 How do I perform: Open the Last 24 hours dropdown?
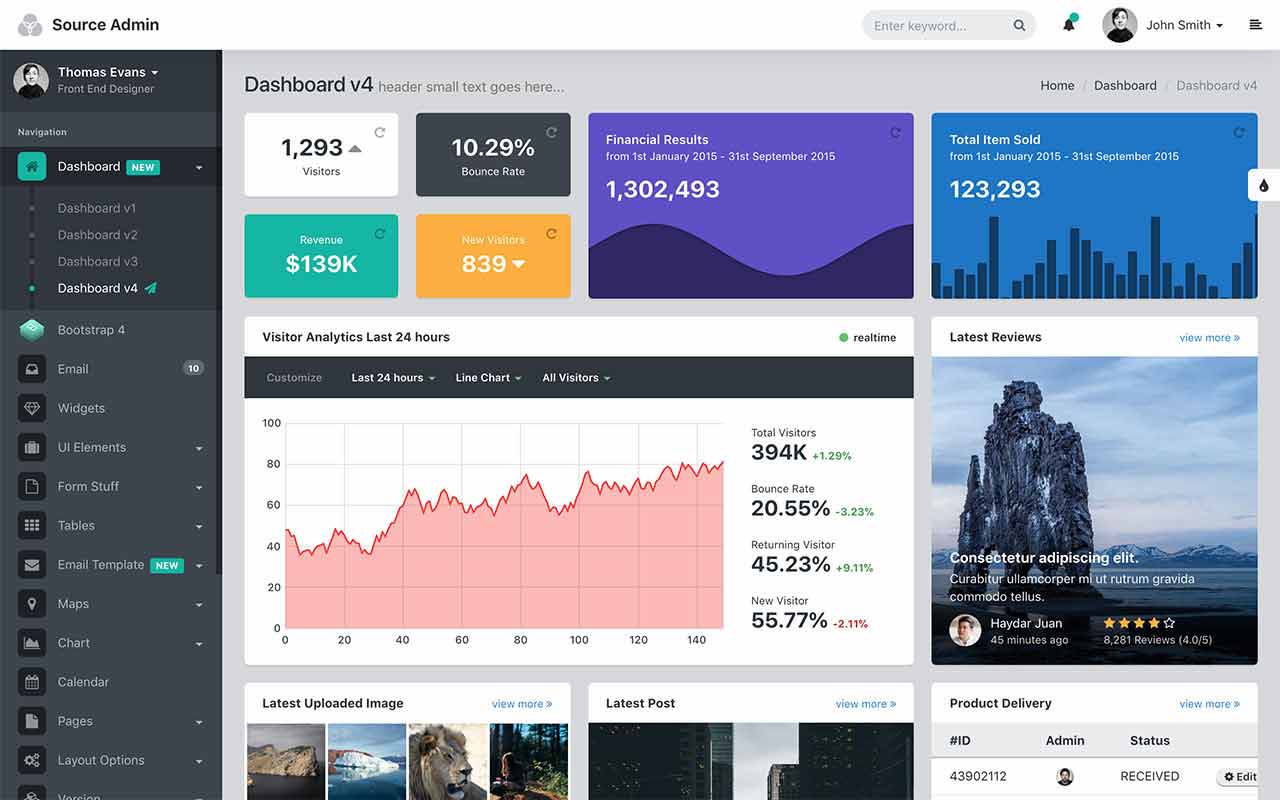393,378
